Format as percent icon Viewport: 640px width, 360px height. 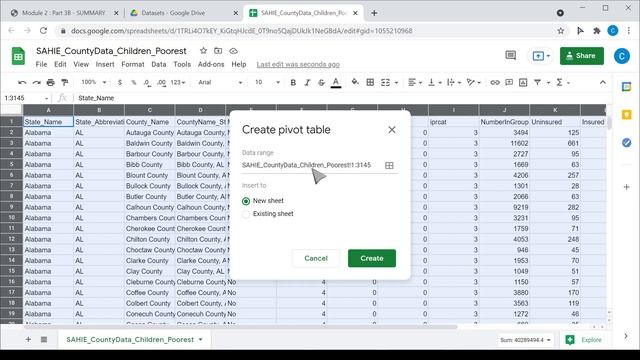133,82
